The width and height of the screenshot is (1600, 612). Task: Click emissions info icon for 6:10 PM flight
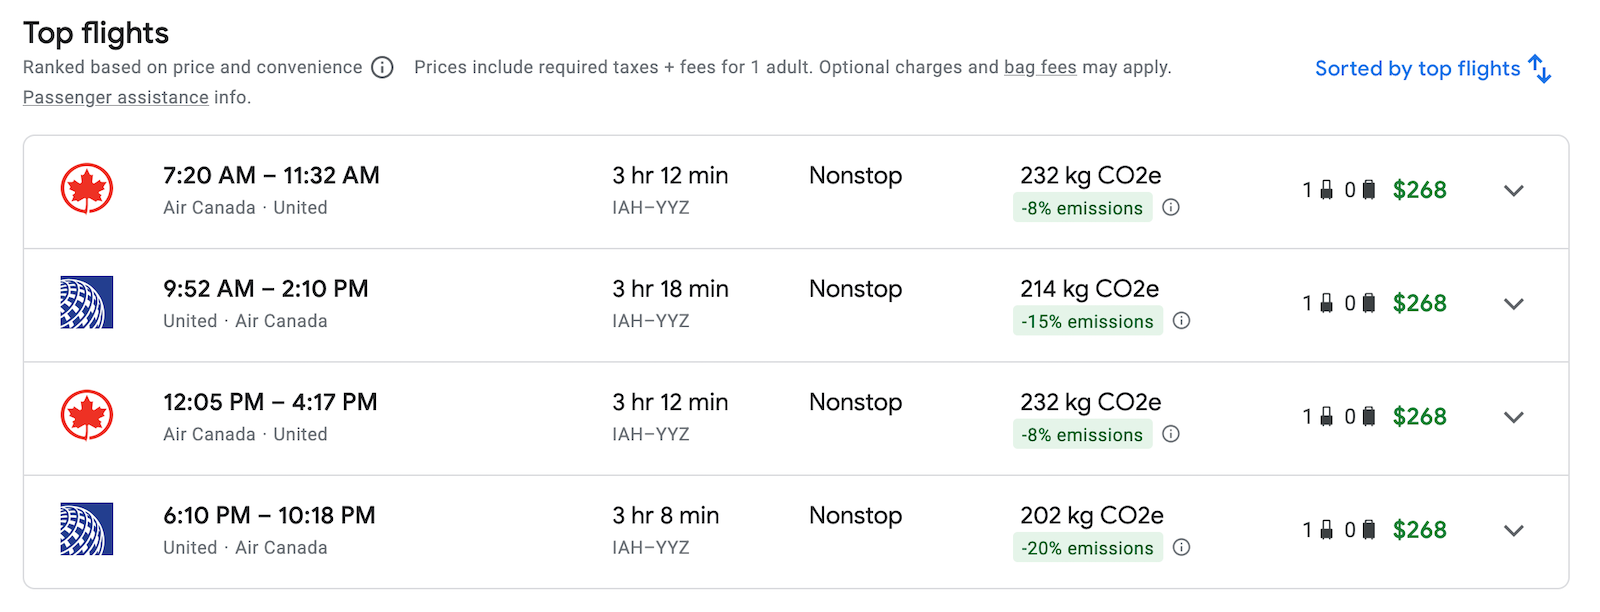point(1181,547)
